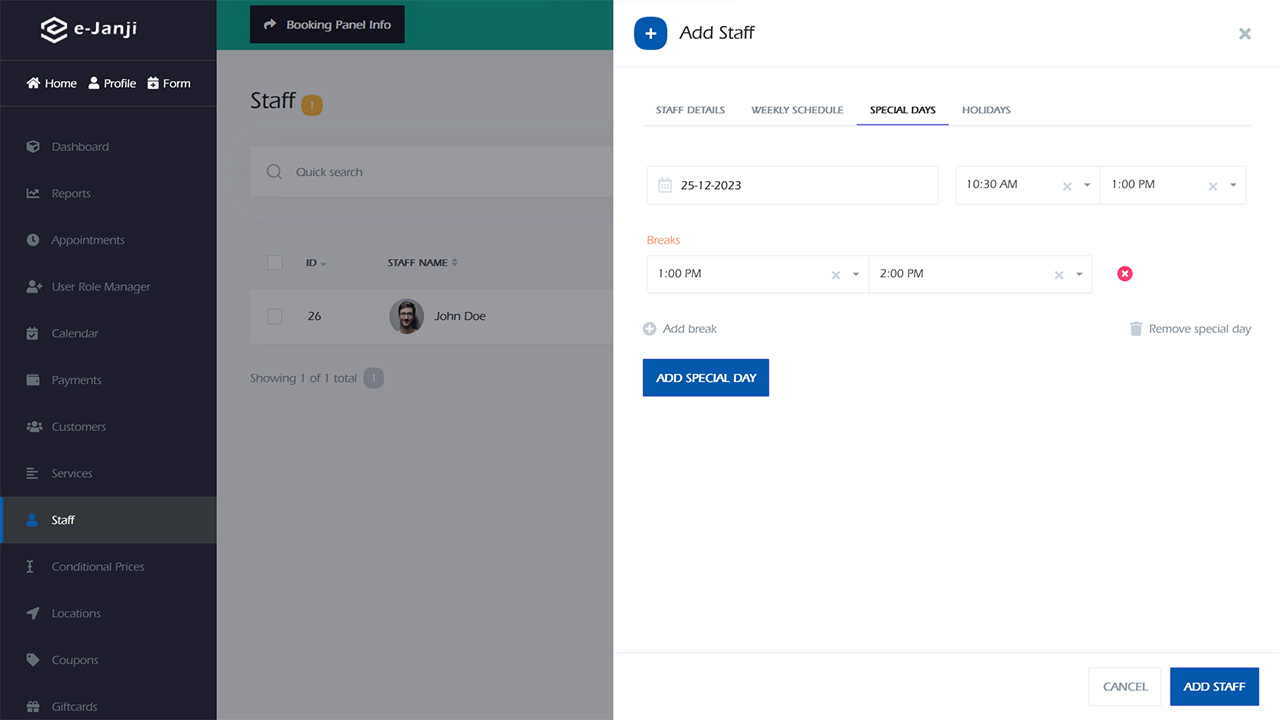Open Services list icon in sidebar

click(x=33, y=473)
